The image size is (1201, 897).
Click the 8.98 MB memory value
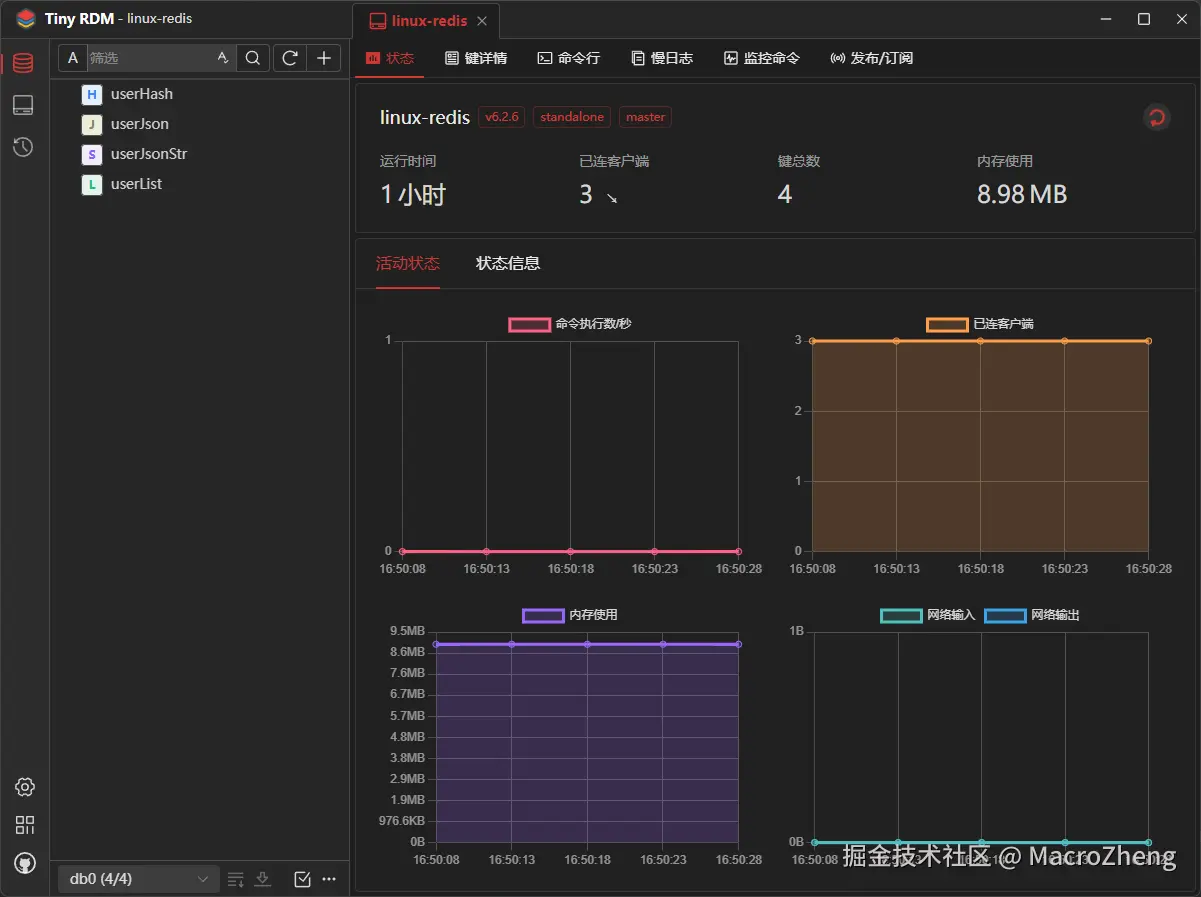point(1022,194)
